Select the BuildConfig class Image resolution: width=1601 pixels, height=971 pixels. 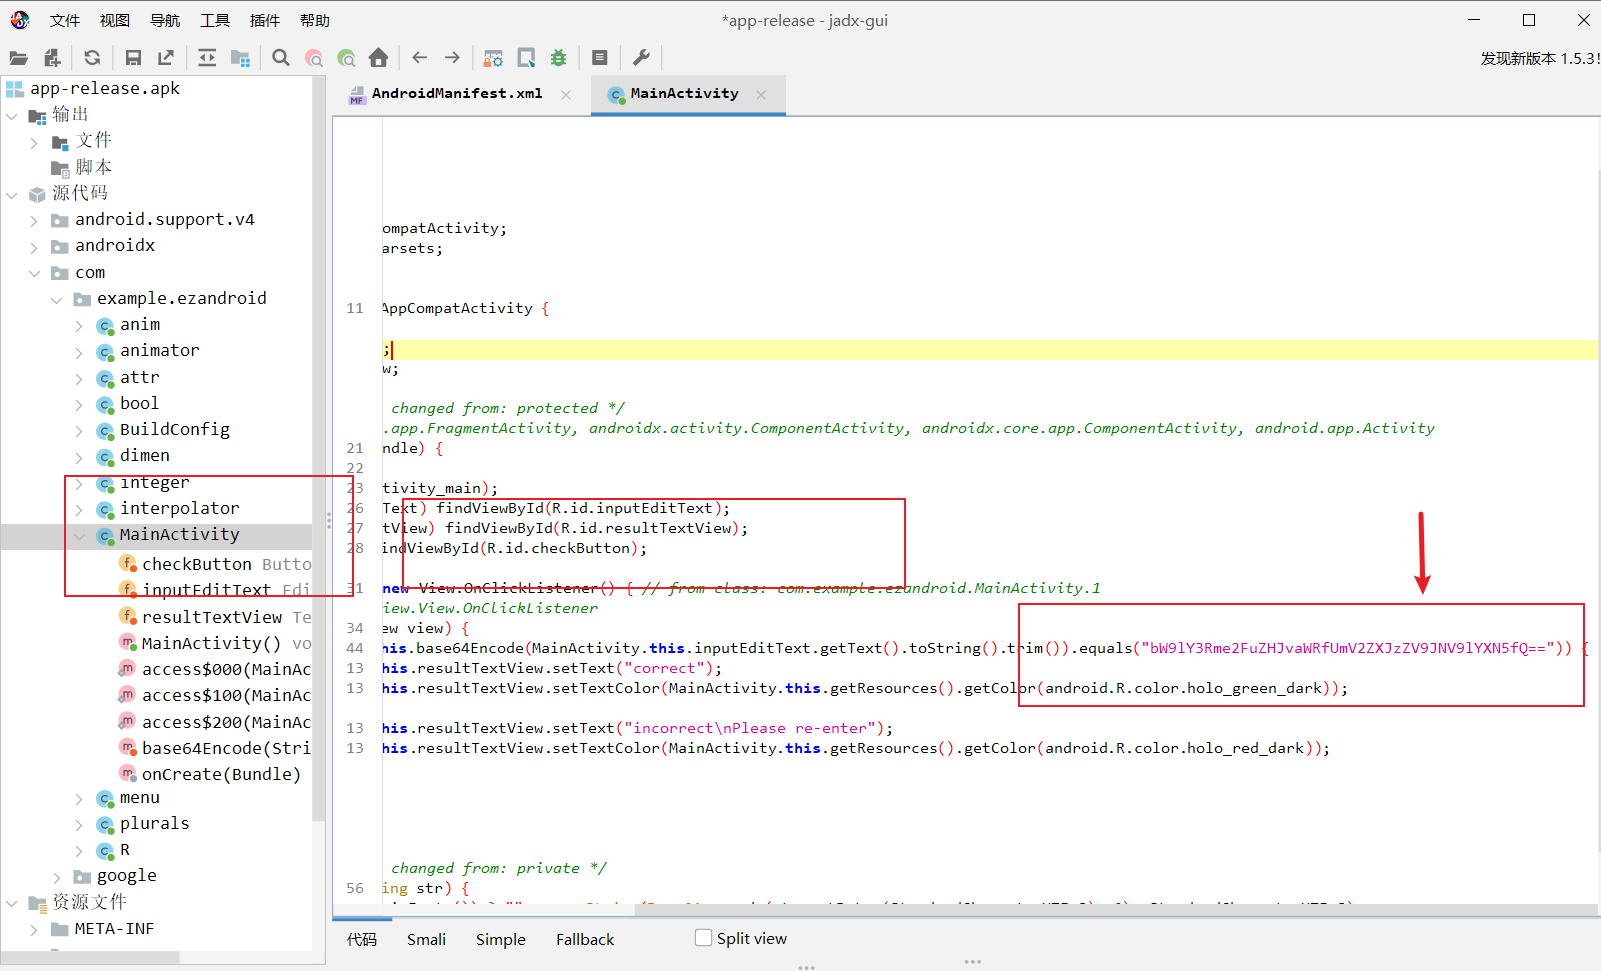pyautogui.click(x=174, y=429)
